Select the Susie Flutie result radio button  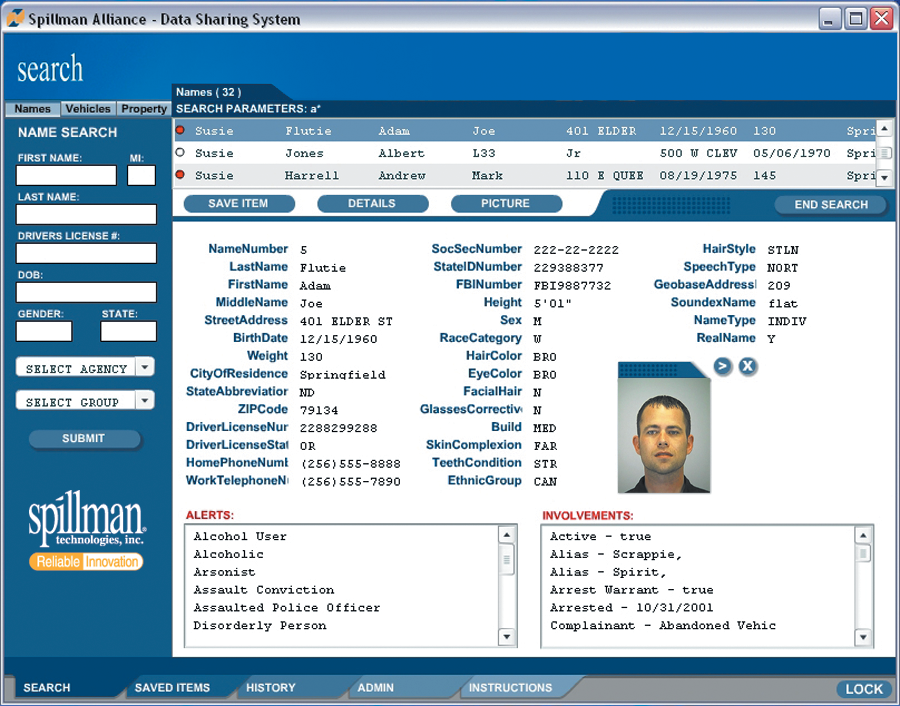click(180, 131)
